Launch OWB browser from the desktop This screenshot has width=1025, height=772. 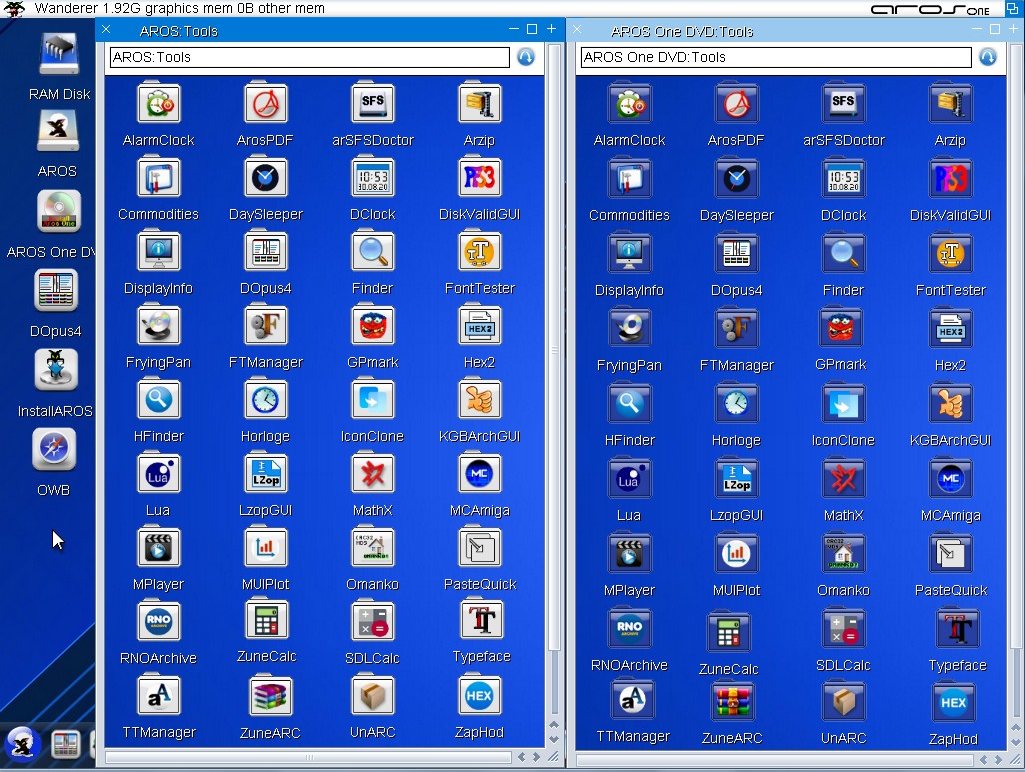tap(54, 450)
